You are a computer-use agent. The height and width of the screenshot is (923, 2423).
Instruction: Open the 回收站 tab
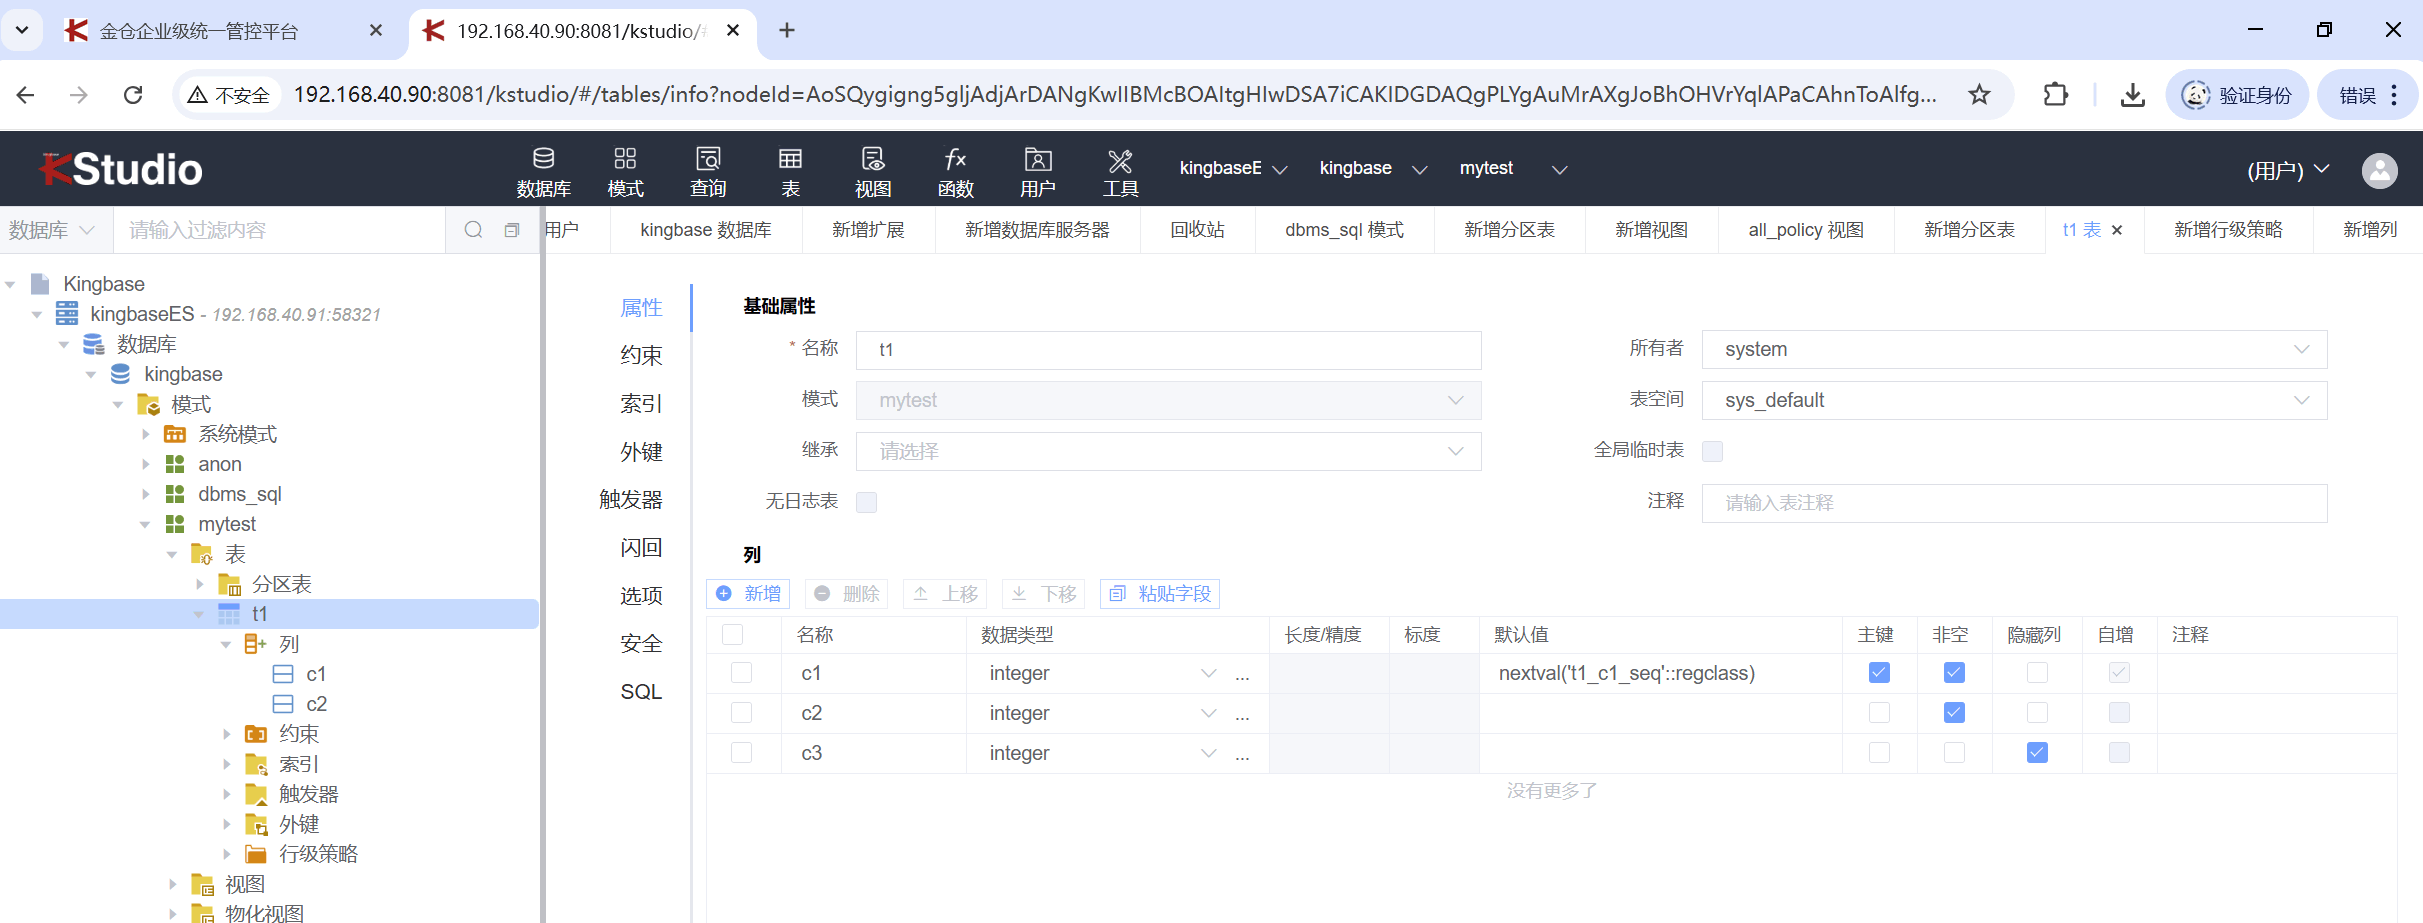click(1197, 230)
